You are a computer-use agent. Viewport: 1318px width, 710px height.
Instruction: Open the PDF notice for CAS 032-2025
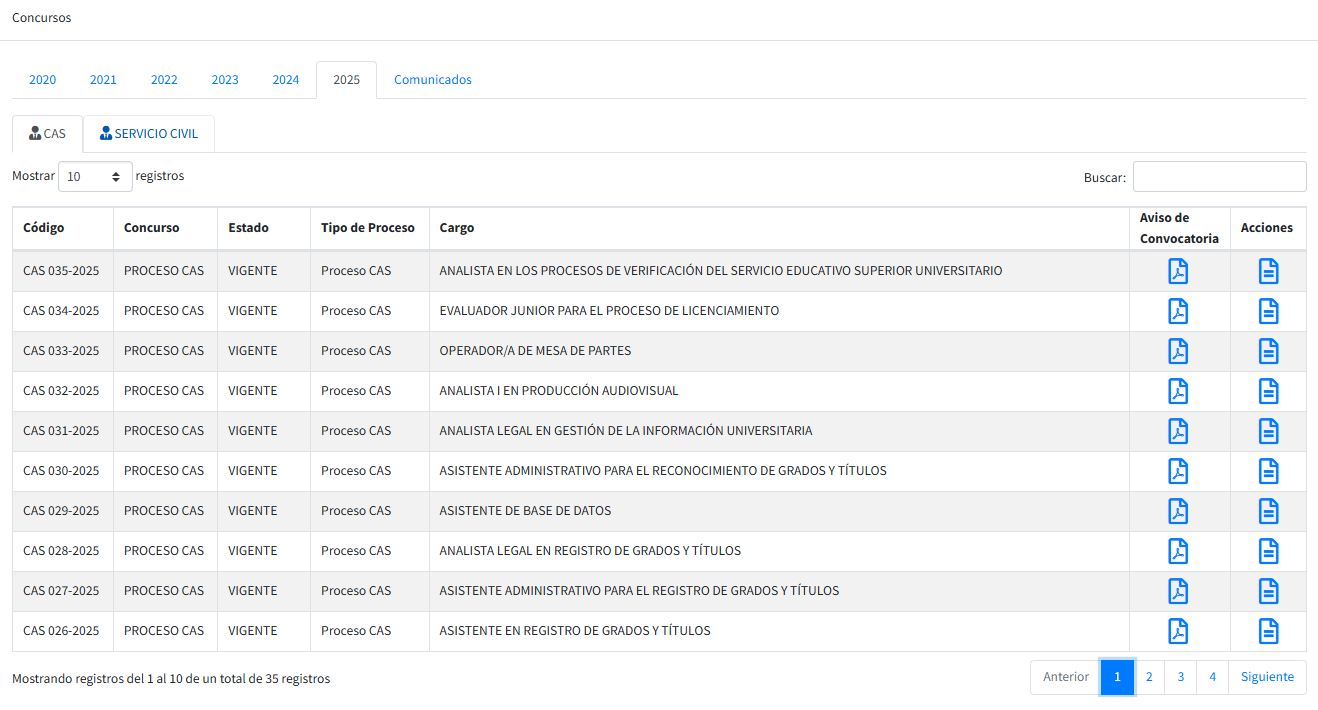pos(1179,391)
